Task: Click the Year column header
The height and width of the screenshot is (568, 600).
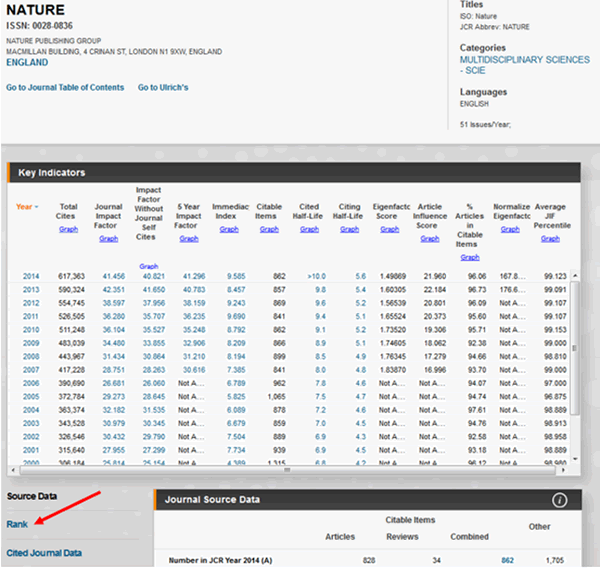Action: (24, 207)
